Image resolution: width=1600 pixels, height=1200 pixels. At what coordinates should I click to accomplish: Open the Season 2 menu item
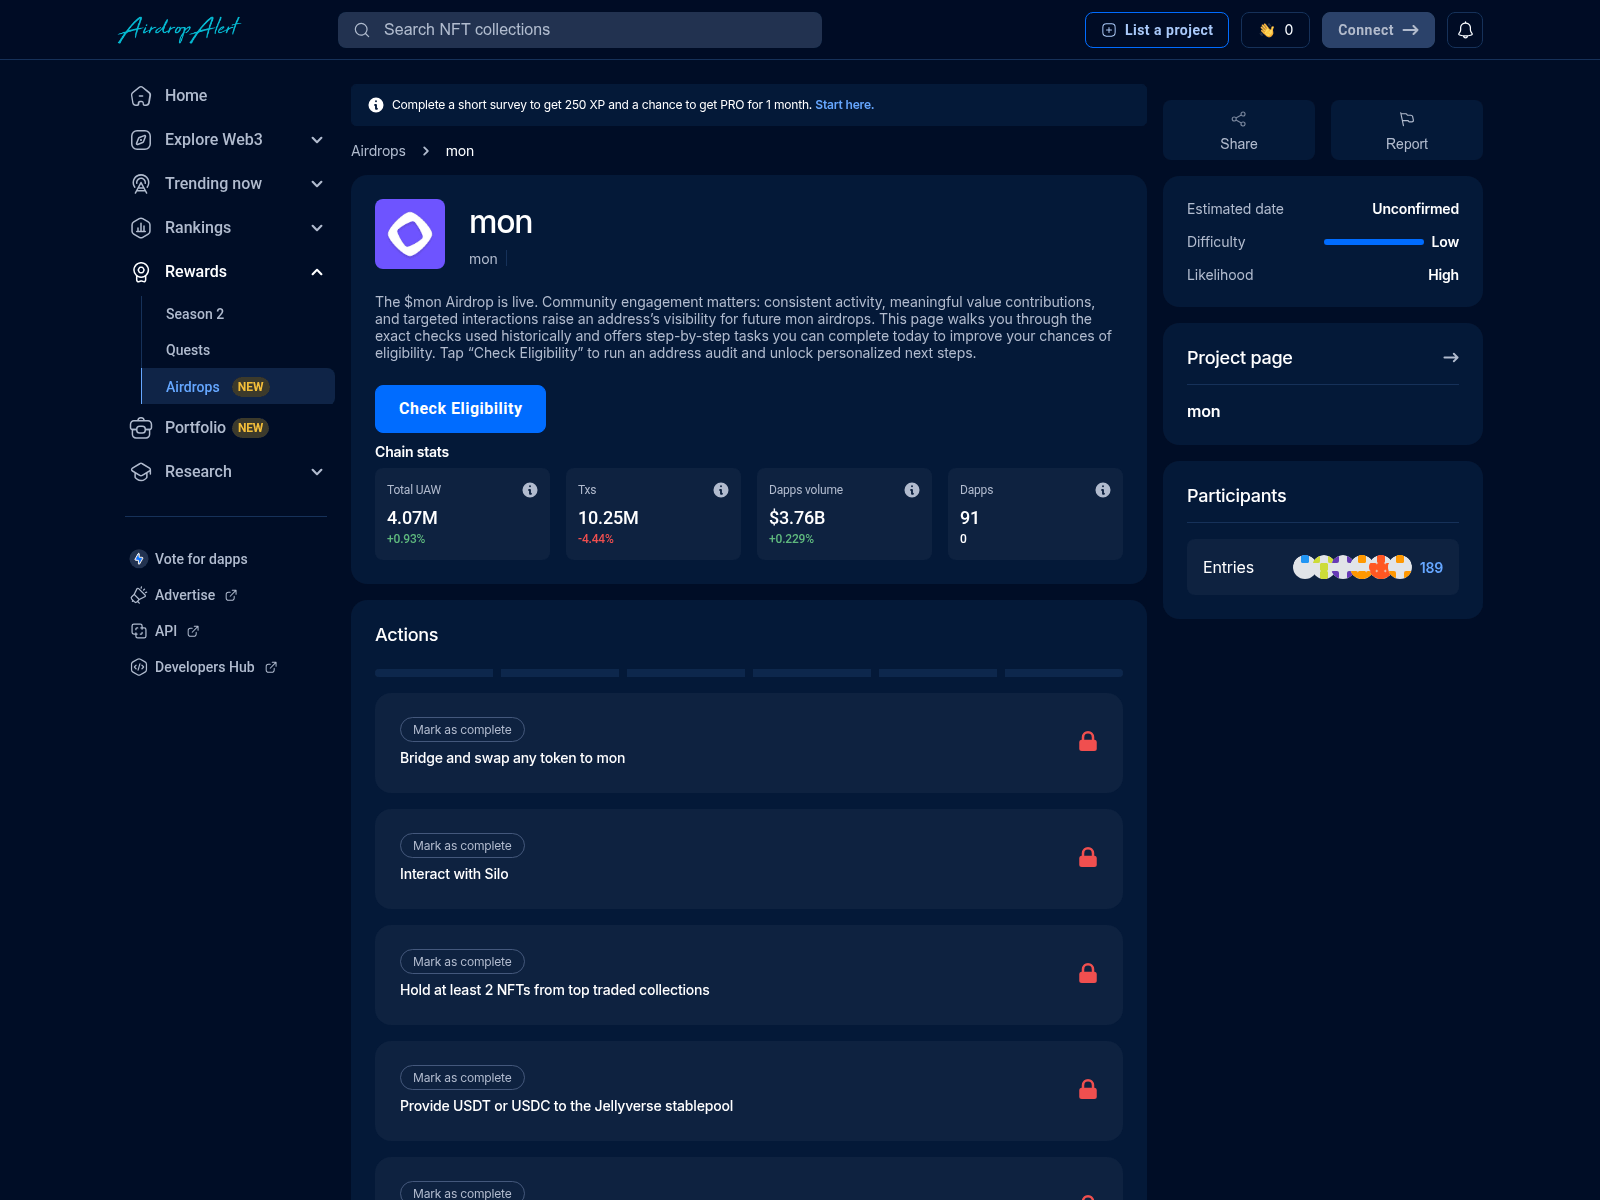194,313
